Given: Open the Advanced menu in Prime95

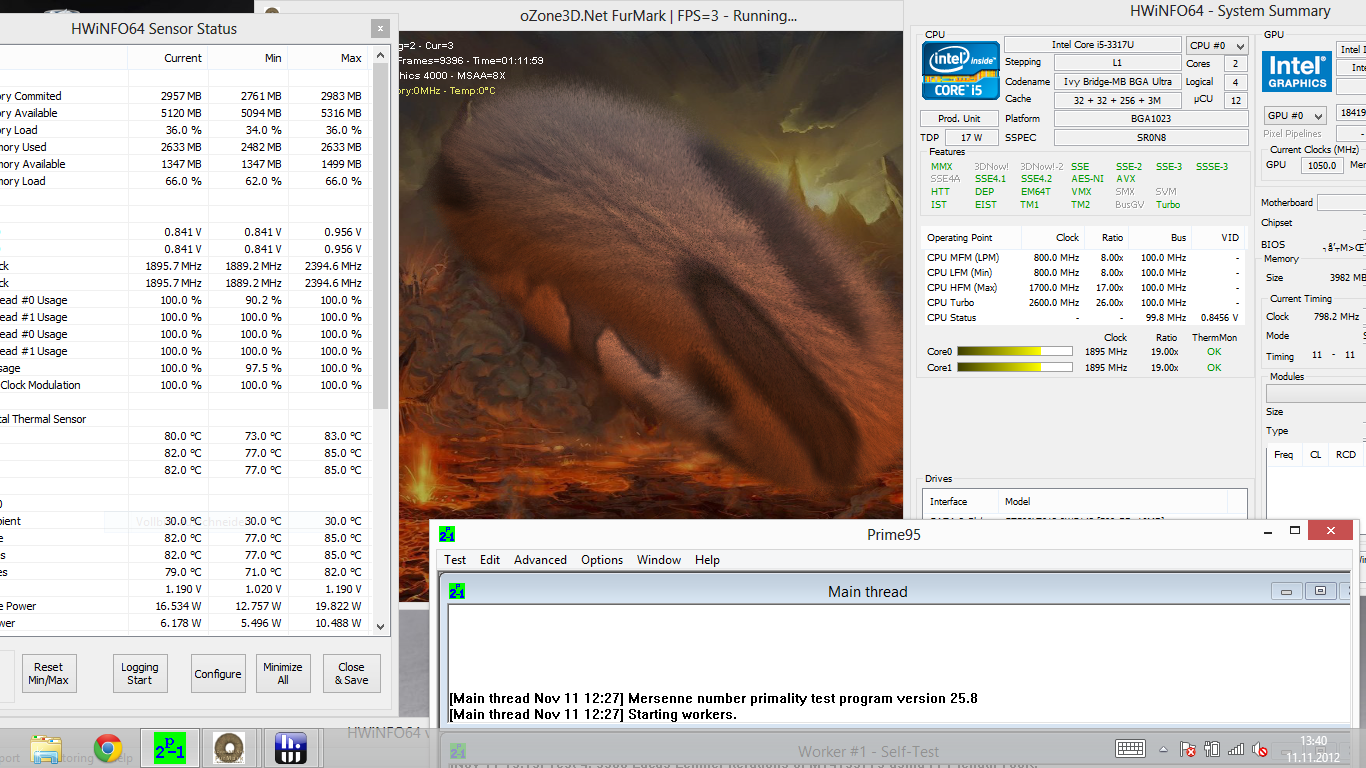Looking at the screenshot, I should click(x=540, y=560).
